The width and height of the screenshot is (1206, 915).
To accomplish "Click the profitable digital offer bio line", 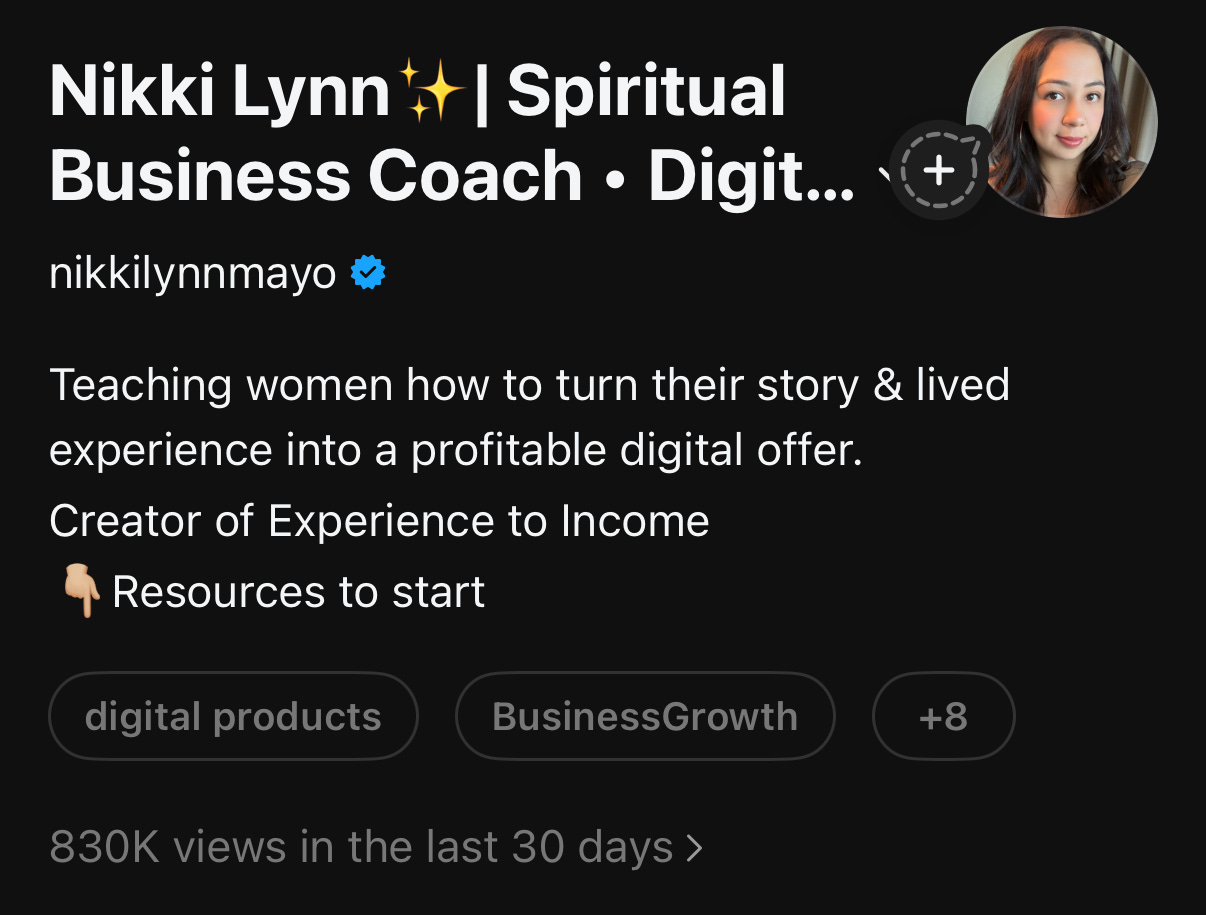I will [x=455, y=452].
